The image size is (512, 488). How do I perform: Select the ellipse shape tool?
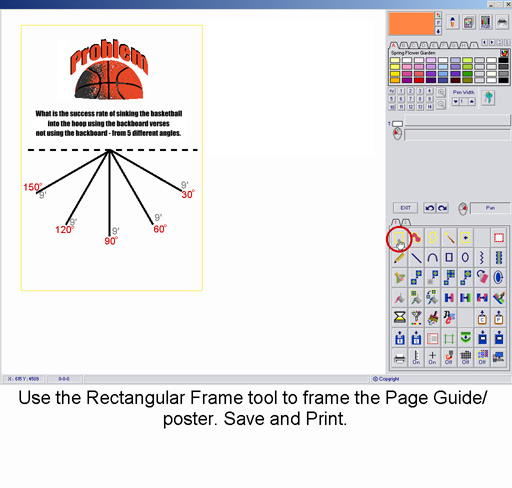[465, 257]
